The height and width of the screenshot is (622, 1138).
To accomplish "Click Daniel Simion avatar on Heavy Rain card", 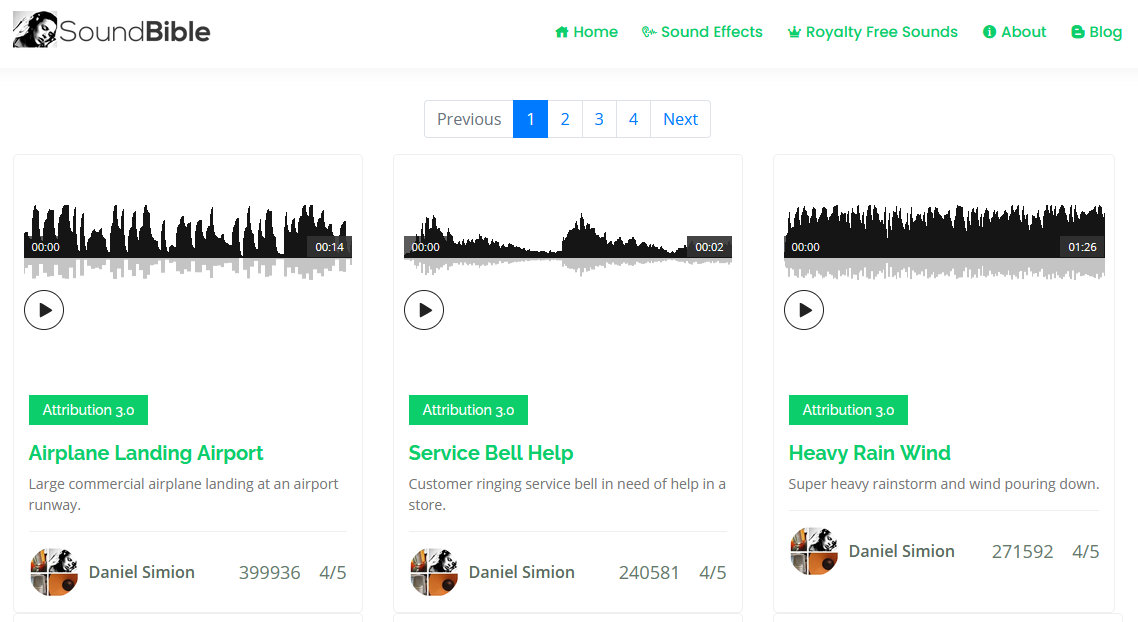I will tap(814, 551).
